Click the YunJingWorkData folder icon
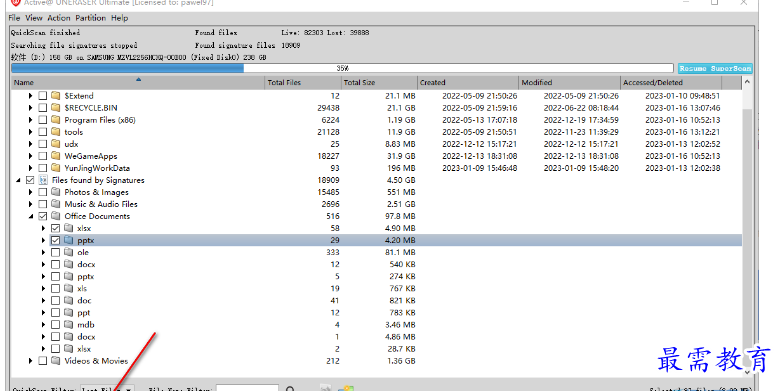779x391 pixels. (56, 168)
